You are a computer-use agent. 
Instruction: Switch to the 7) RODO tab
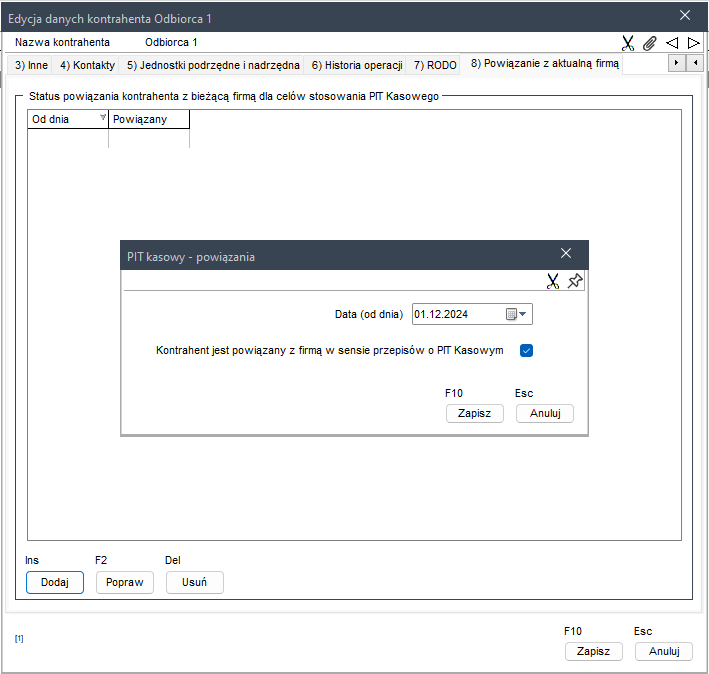point(435,65)
